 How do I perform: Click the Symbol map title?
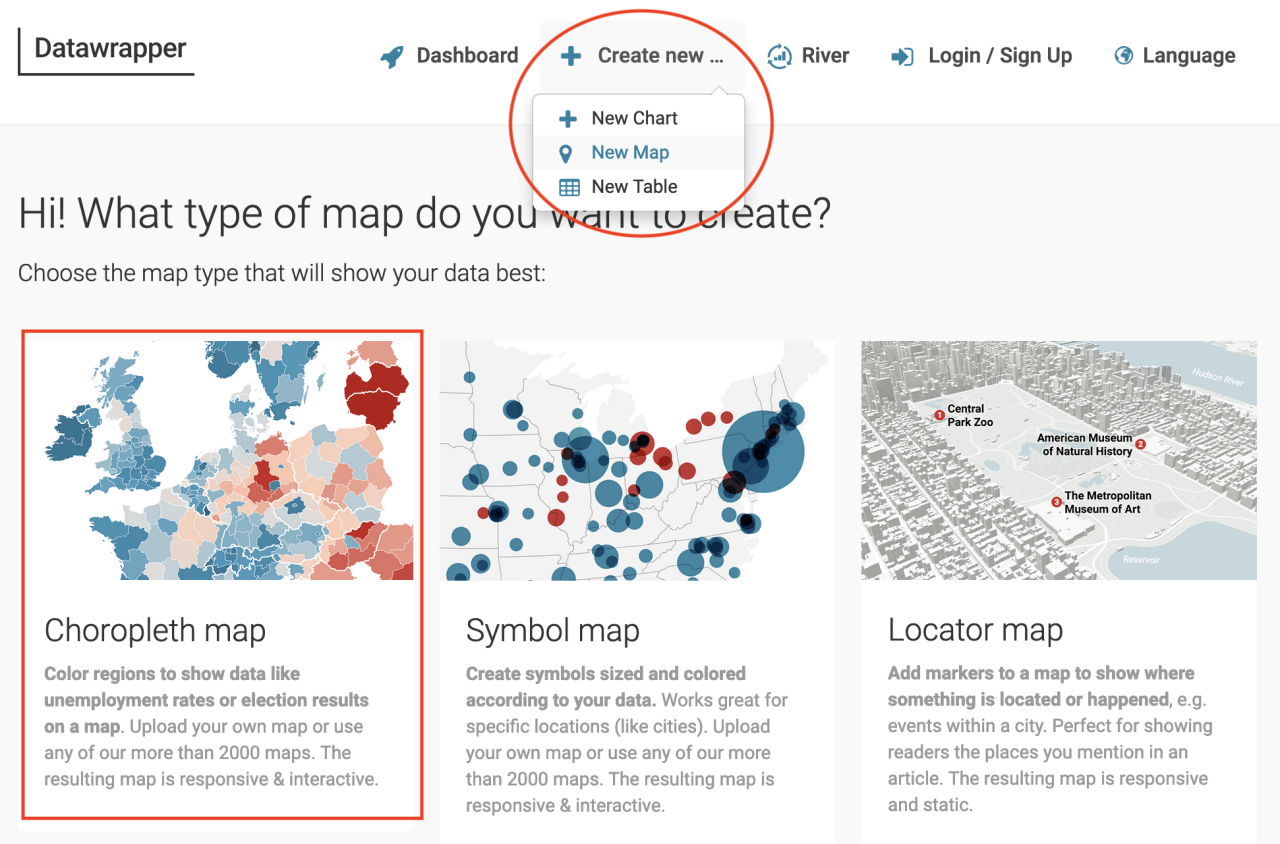pos(552,631)
